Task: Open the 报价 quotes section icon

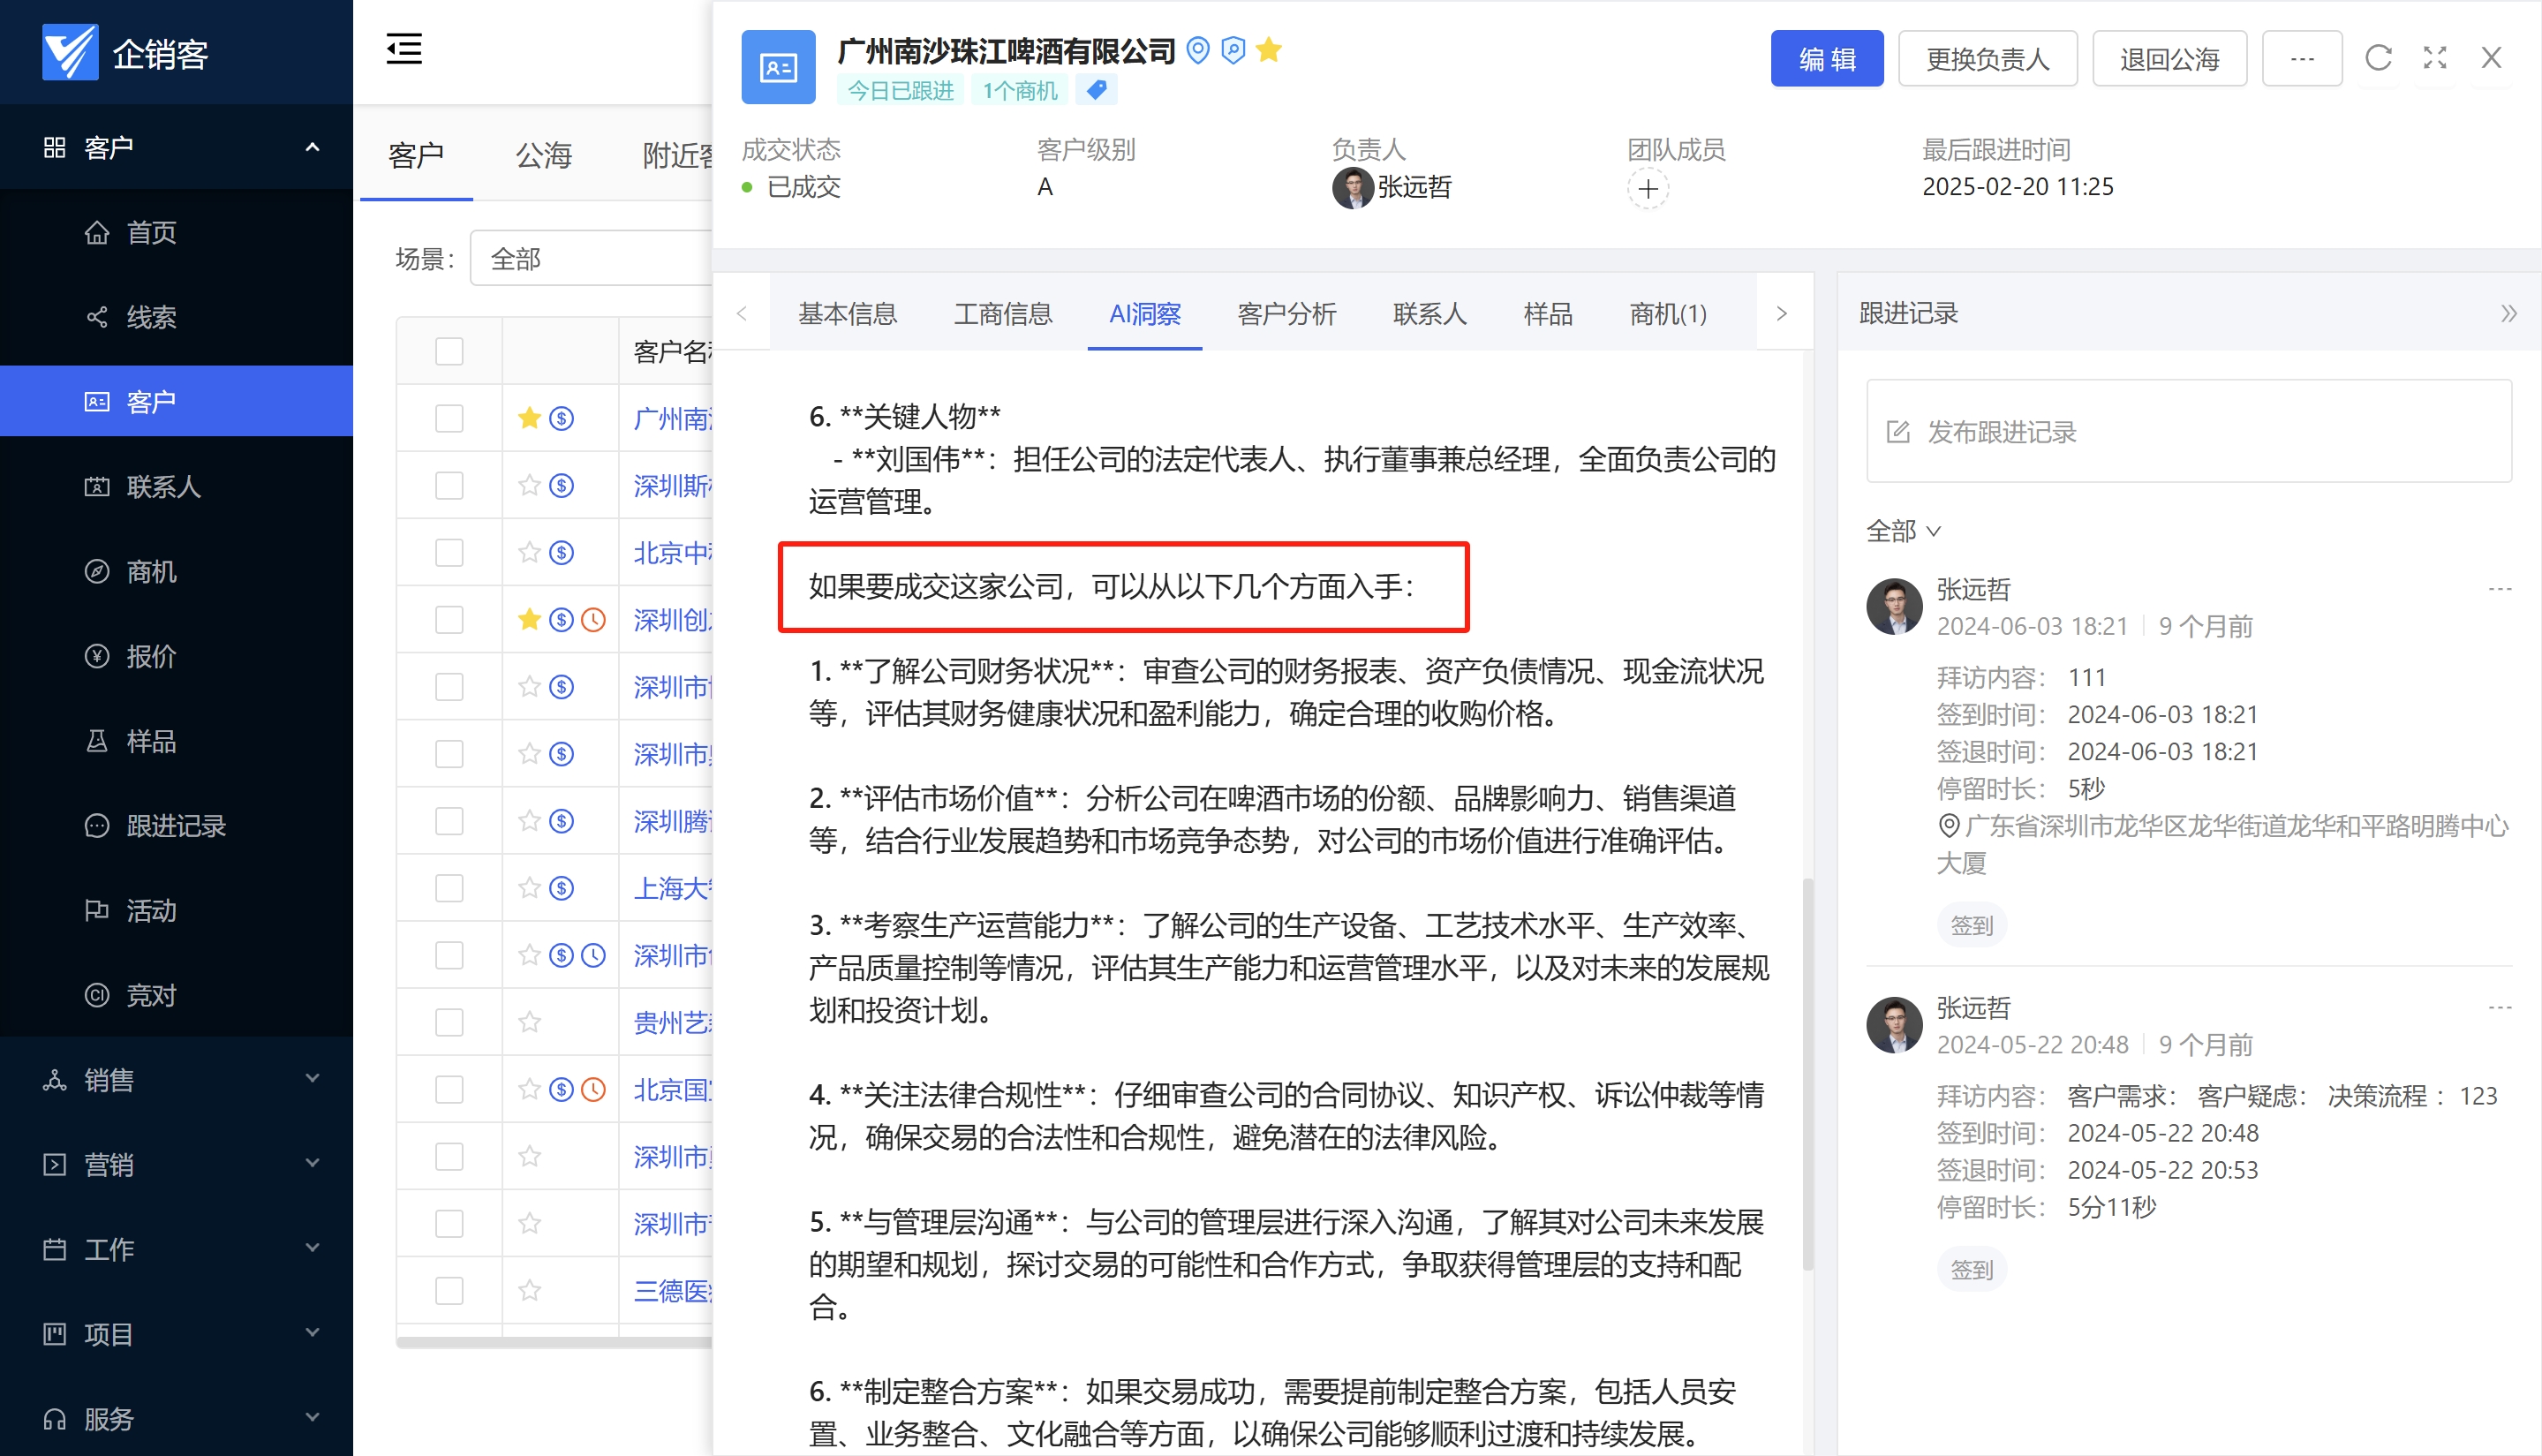Action: click(96, 656)
